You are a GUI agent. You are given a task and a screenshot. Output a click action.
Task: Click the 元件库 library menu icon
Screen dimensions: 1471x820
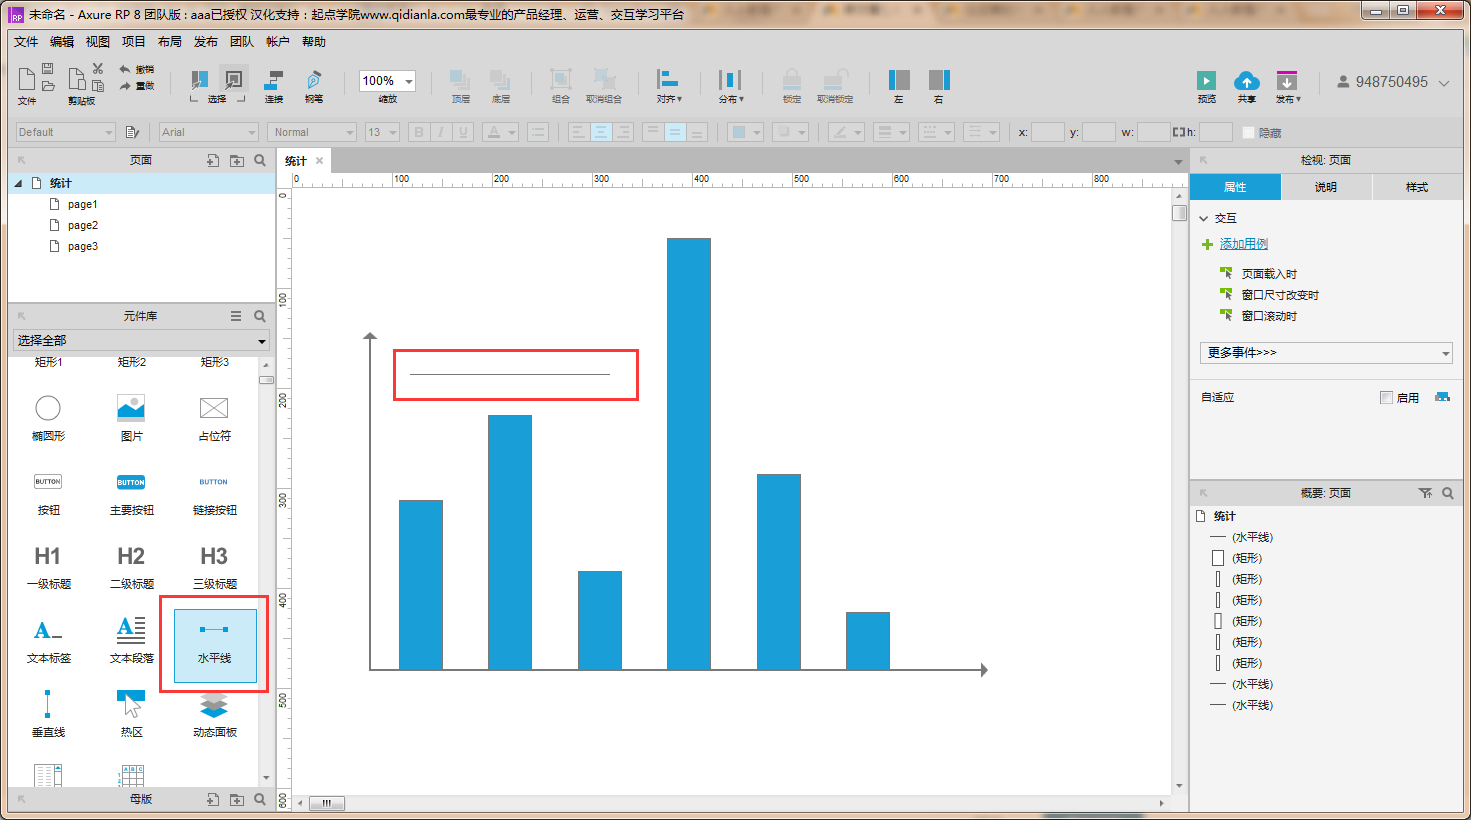click(236, 316)
